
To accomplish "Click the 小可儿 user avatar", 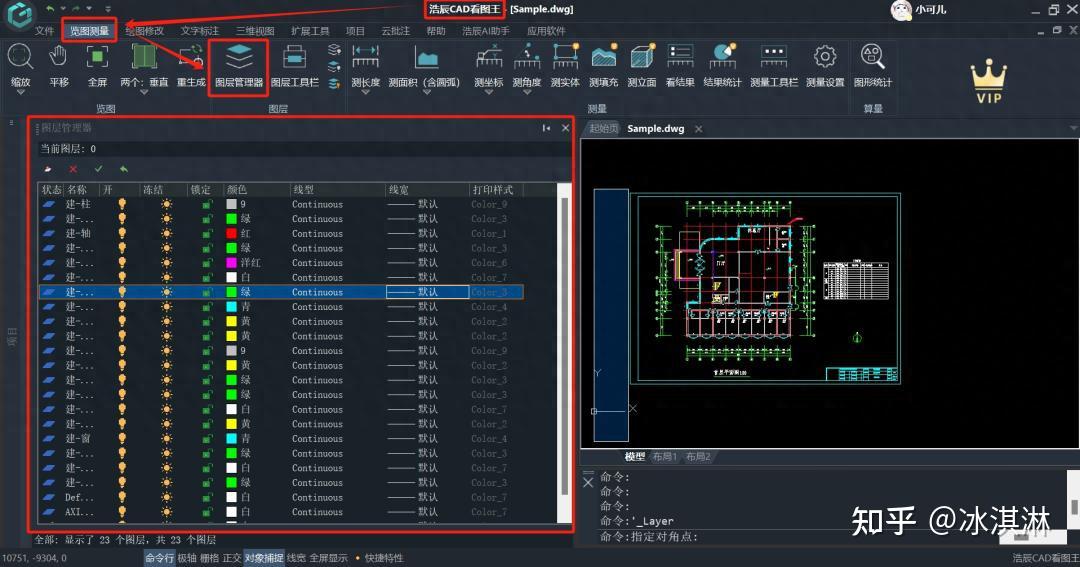I will (x=902, y=10).
